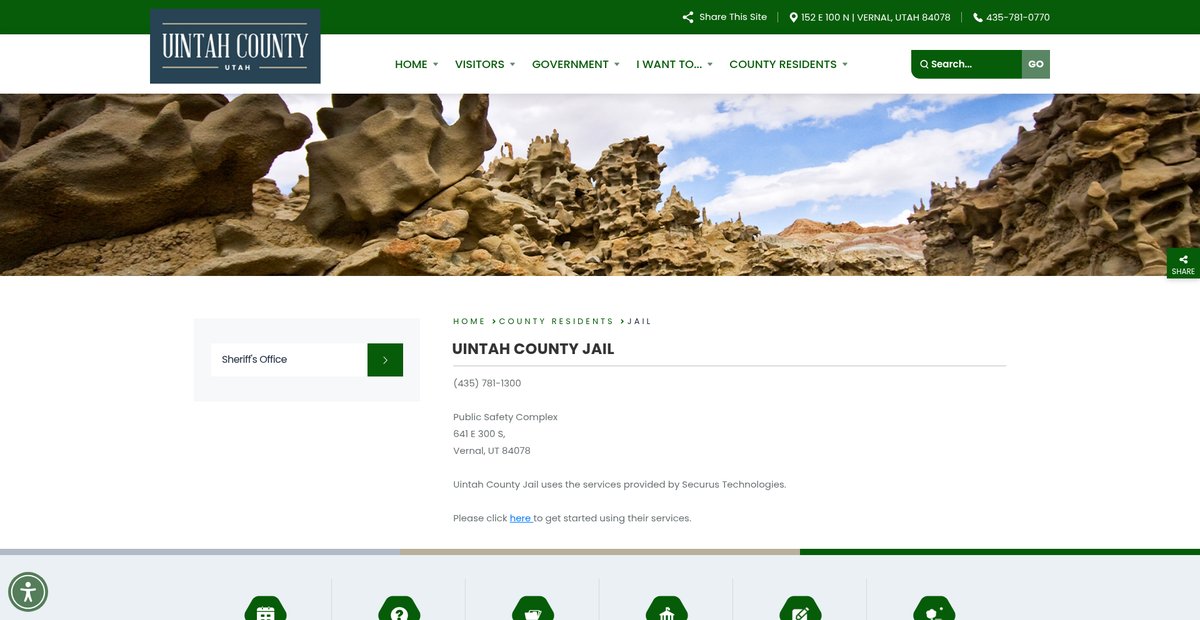
Task: Open the HOME menu
Action: 411,64
